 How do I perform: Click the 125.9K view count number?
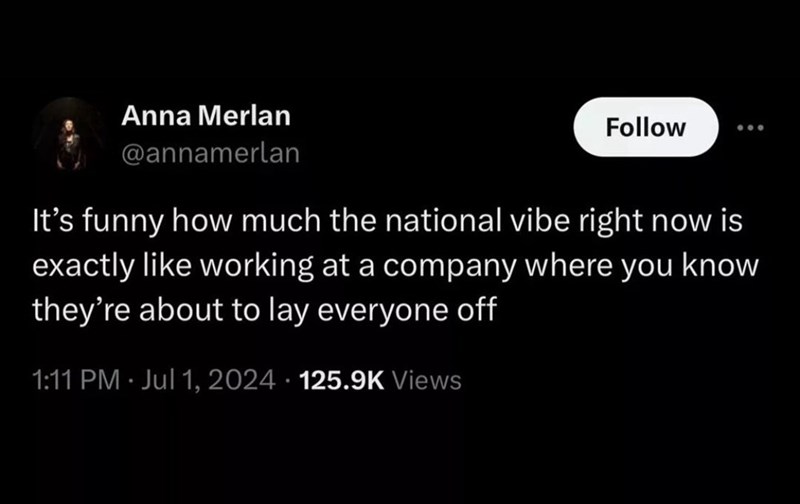pos(335,380)
